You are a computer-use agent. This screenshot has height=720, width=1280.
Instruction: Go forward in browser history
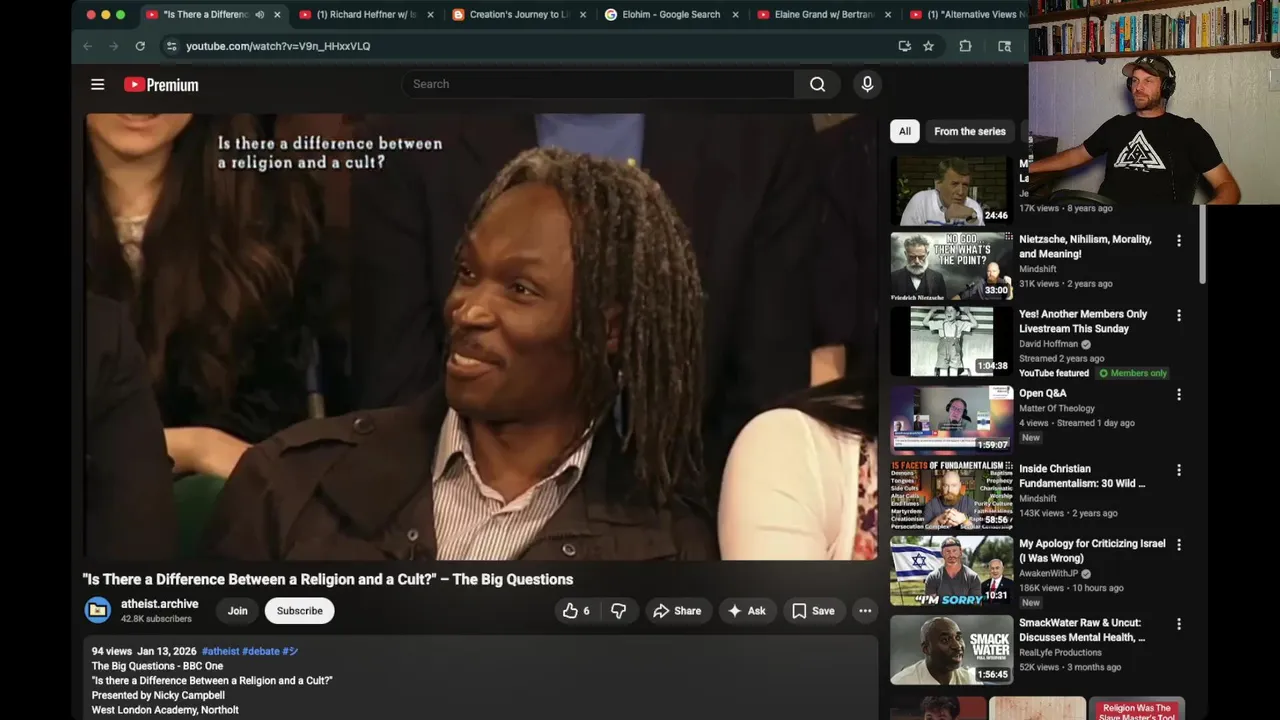pos(113,46)
